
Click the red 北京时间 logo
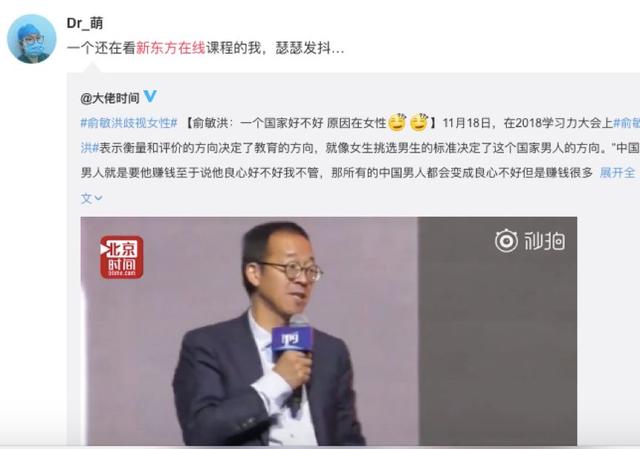pos(122,257)
